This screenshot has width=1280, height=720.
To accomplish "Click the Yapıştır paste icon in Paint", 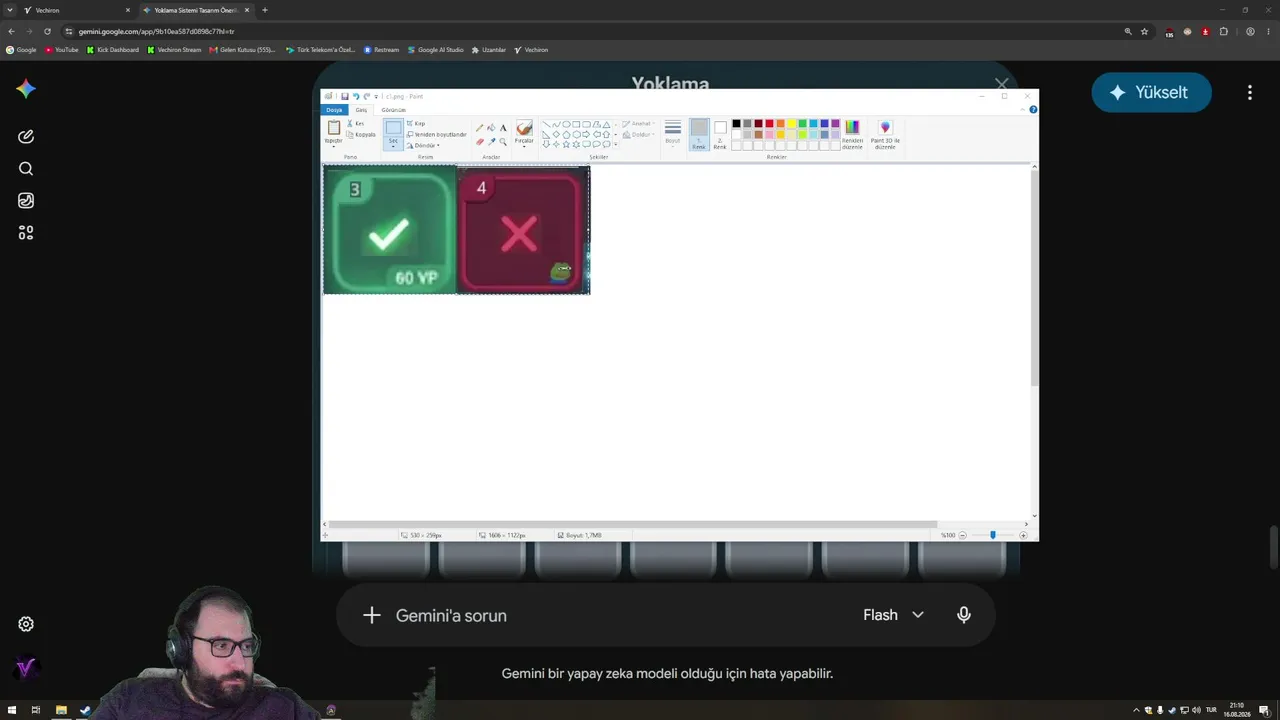I will (334, 128).
